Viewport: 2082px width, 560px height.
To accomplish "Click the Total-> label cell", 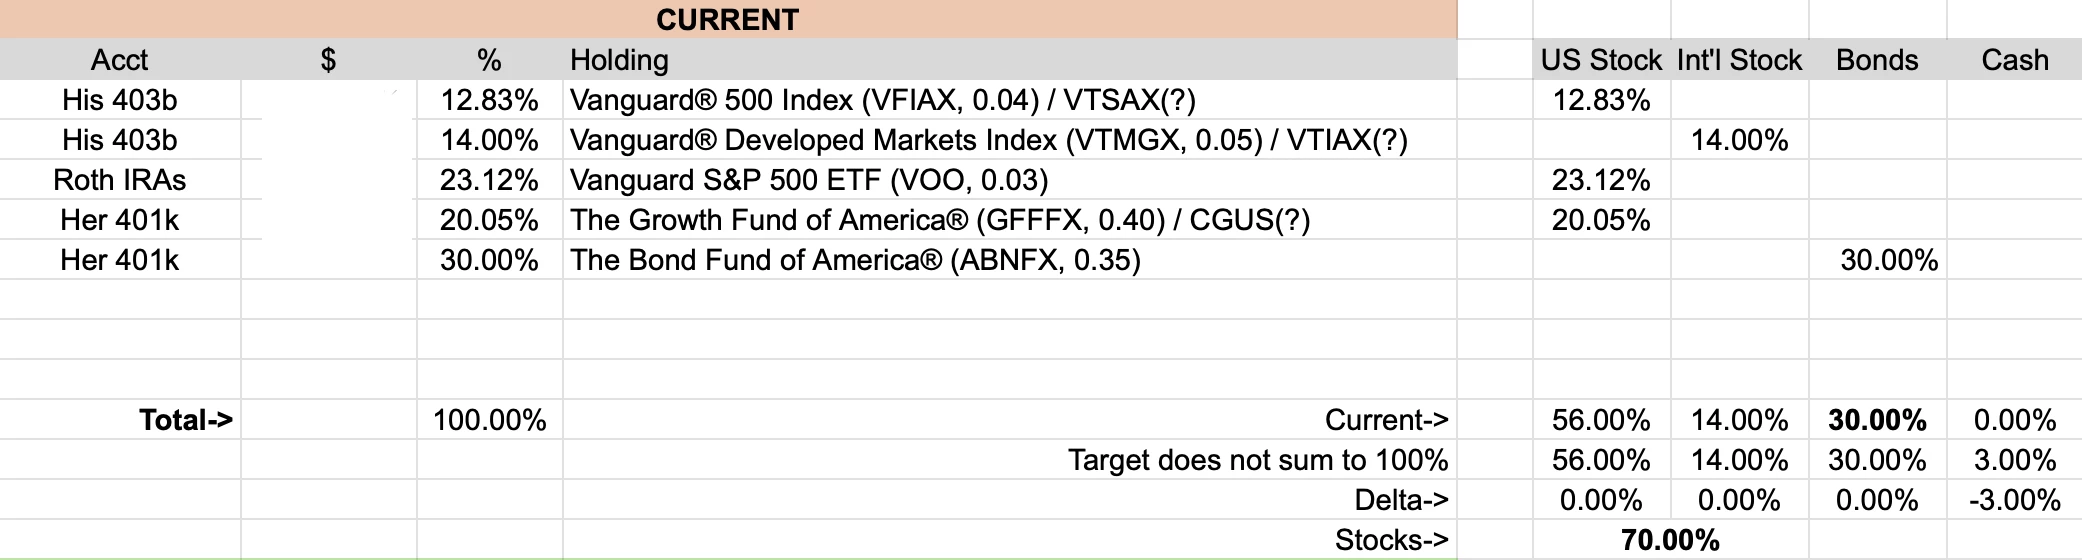I will (x=120, y=420).
